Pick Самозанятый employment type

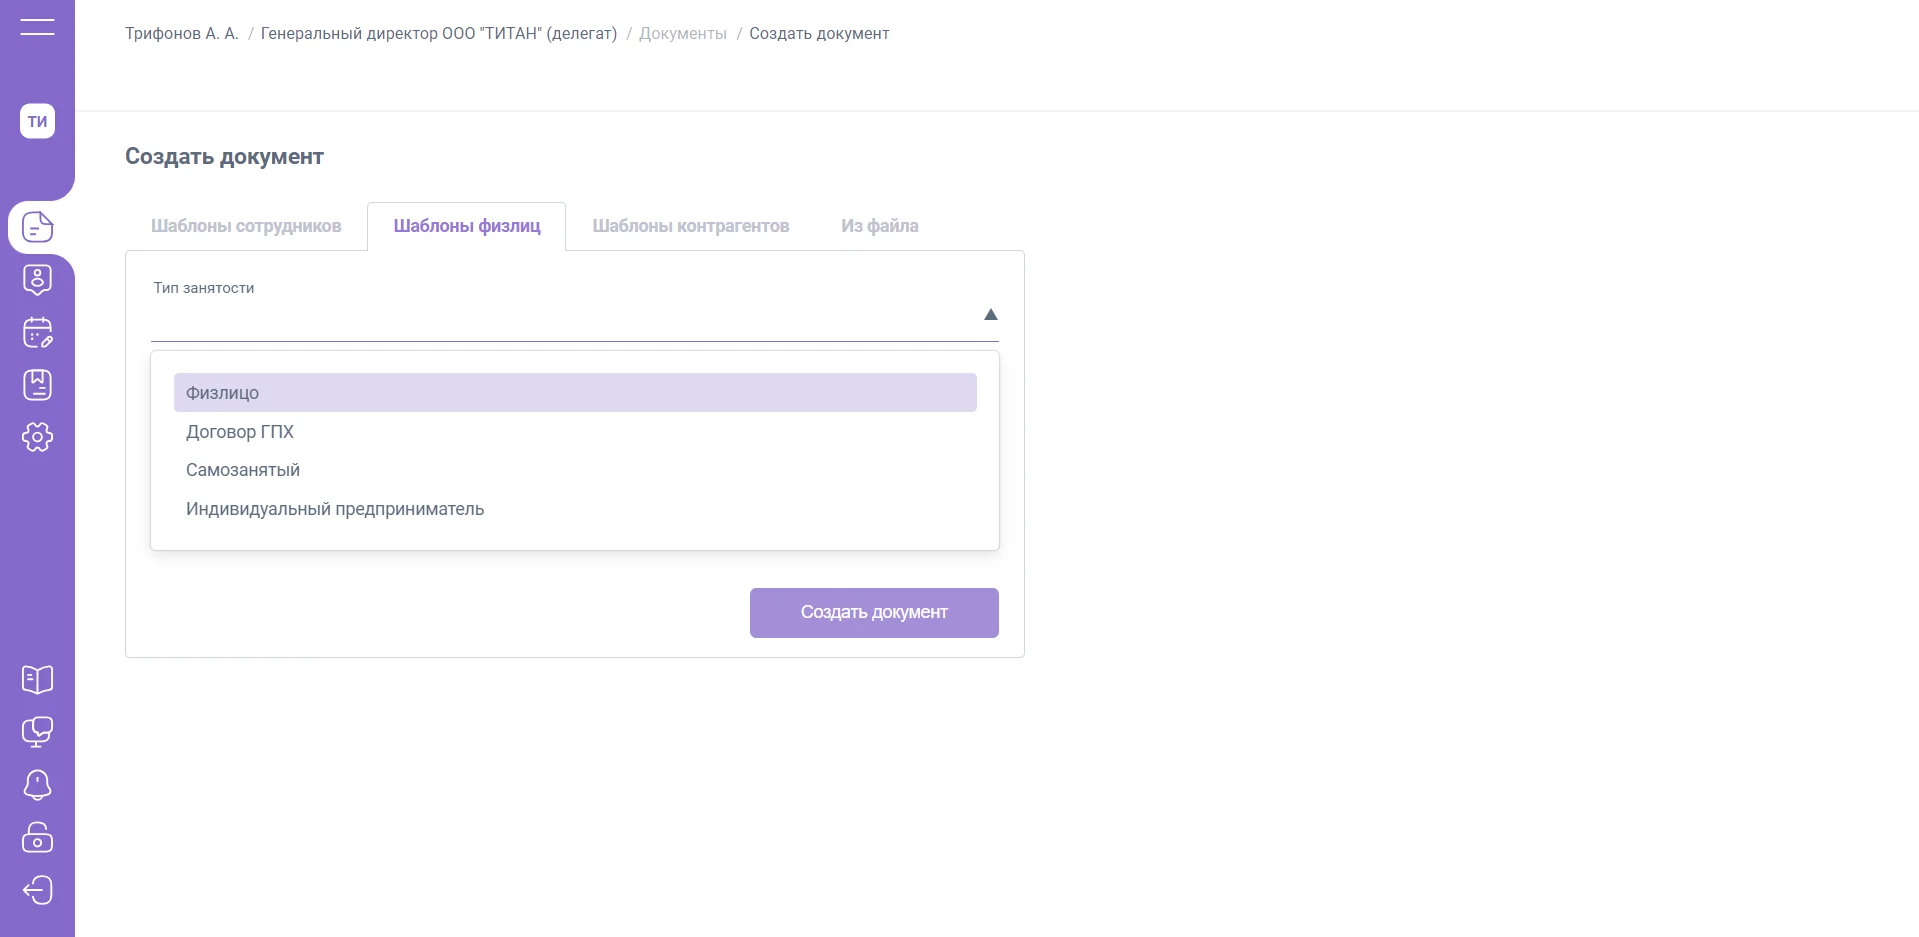pos(243,470)
